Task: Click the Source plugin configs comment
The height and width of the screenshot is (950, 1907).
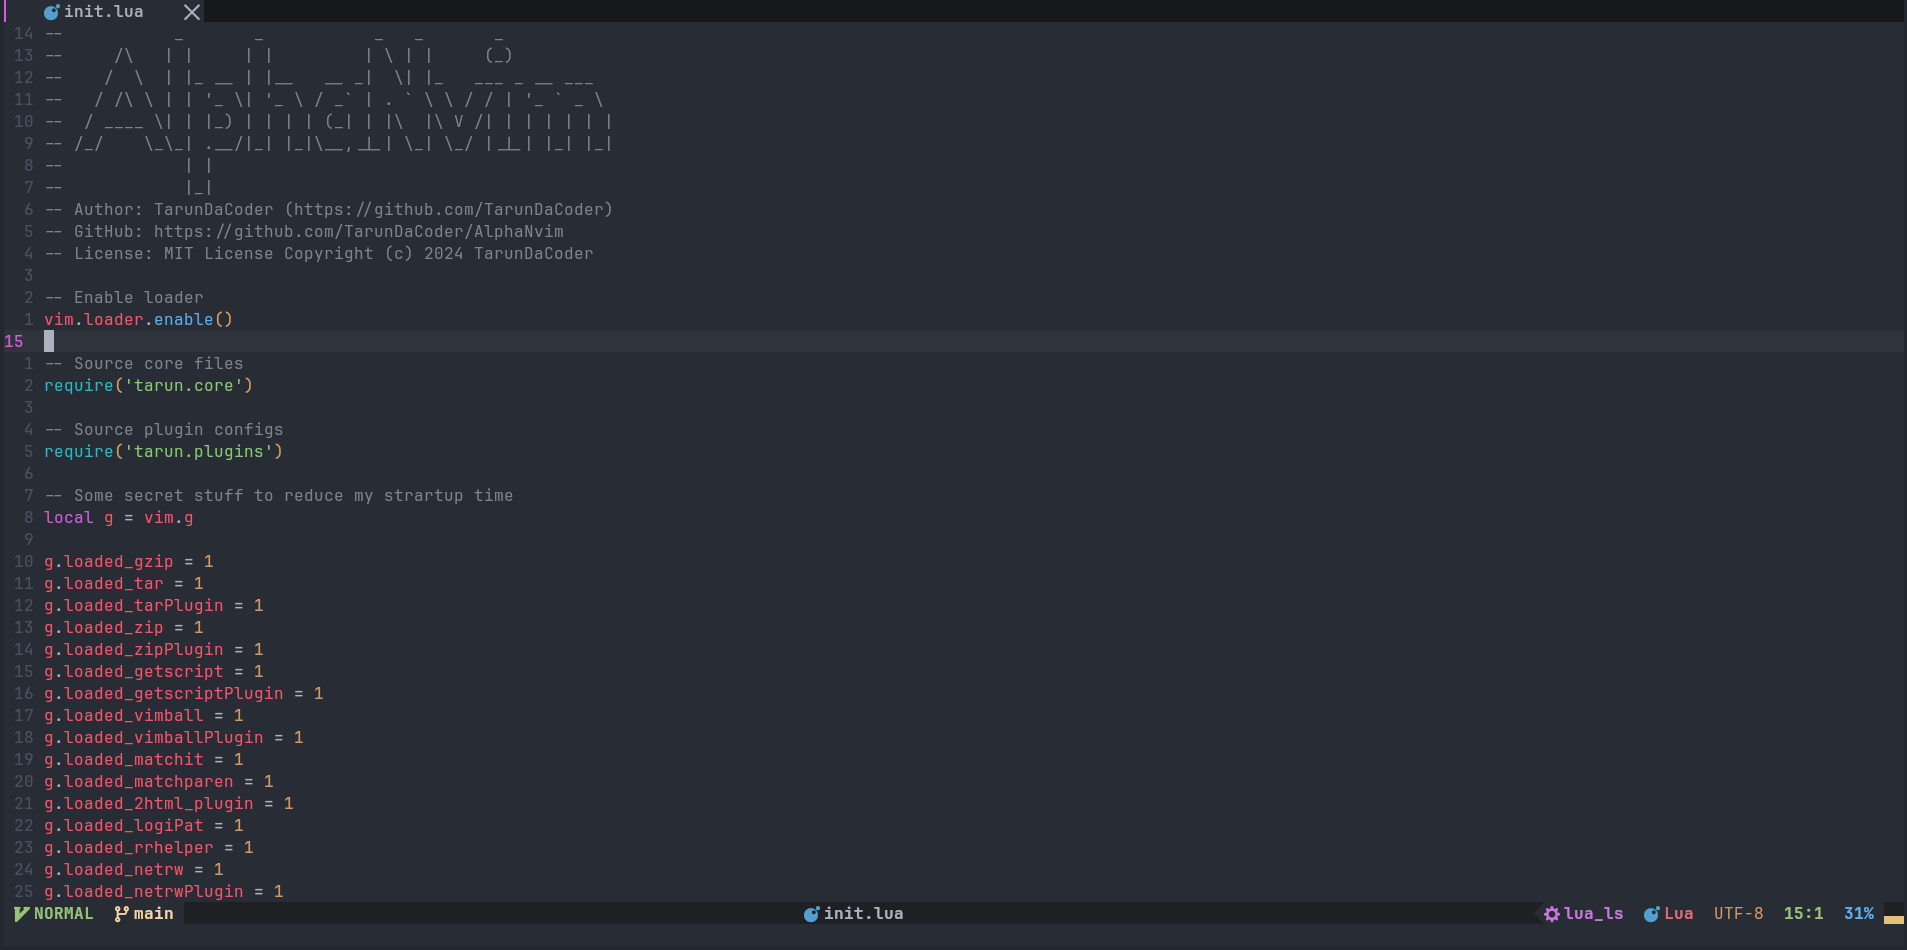Action: click(x=164, y=430)
